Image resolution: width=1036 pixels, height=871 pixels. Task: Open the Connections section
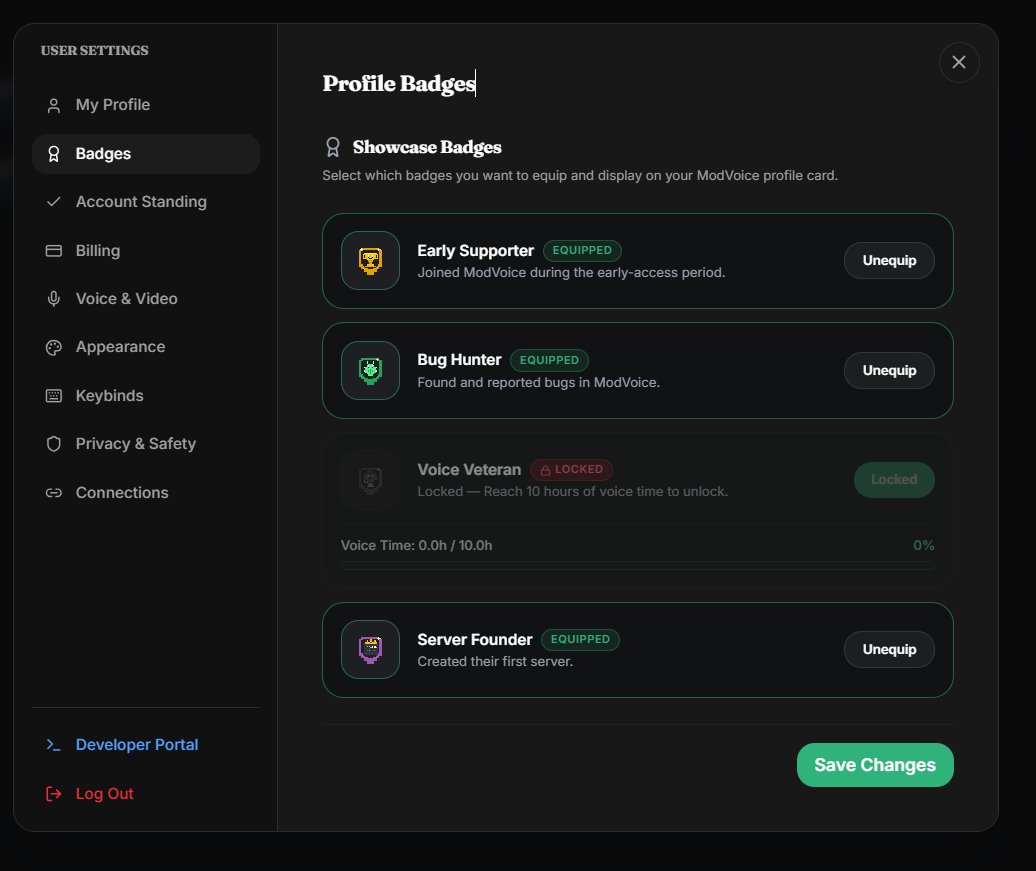pos(146,493)
